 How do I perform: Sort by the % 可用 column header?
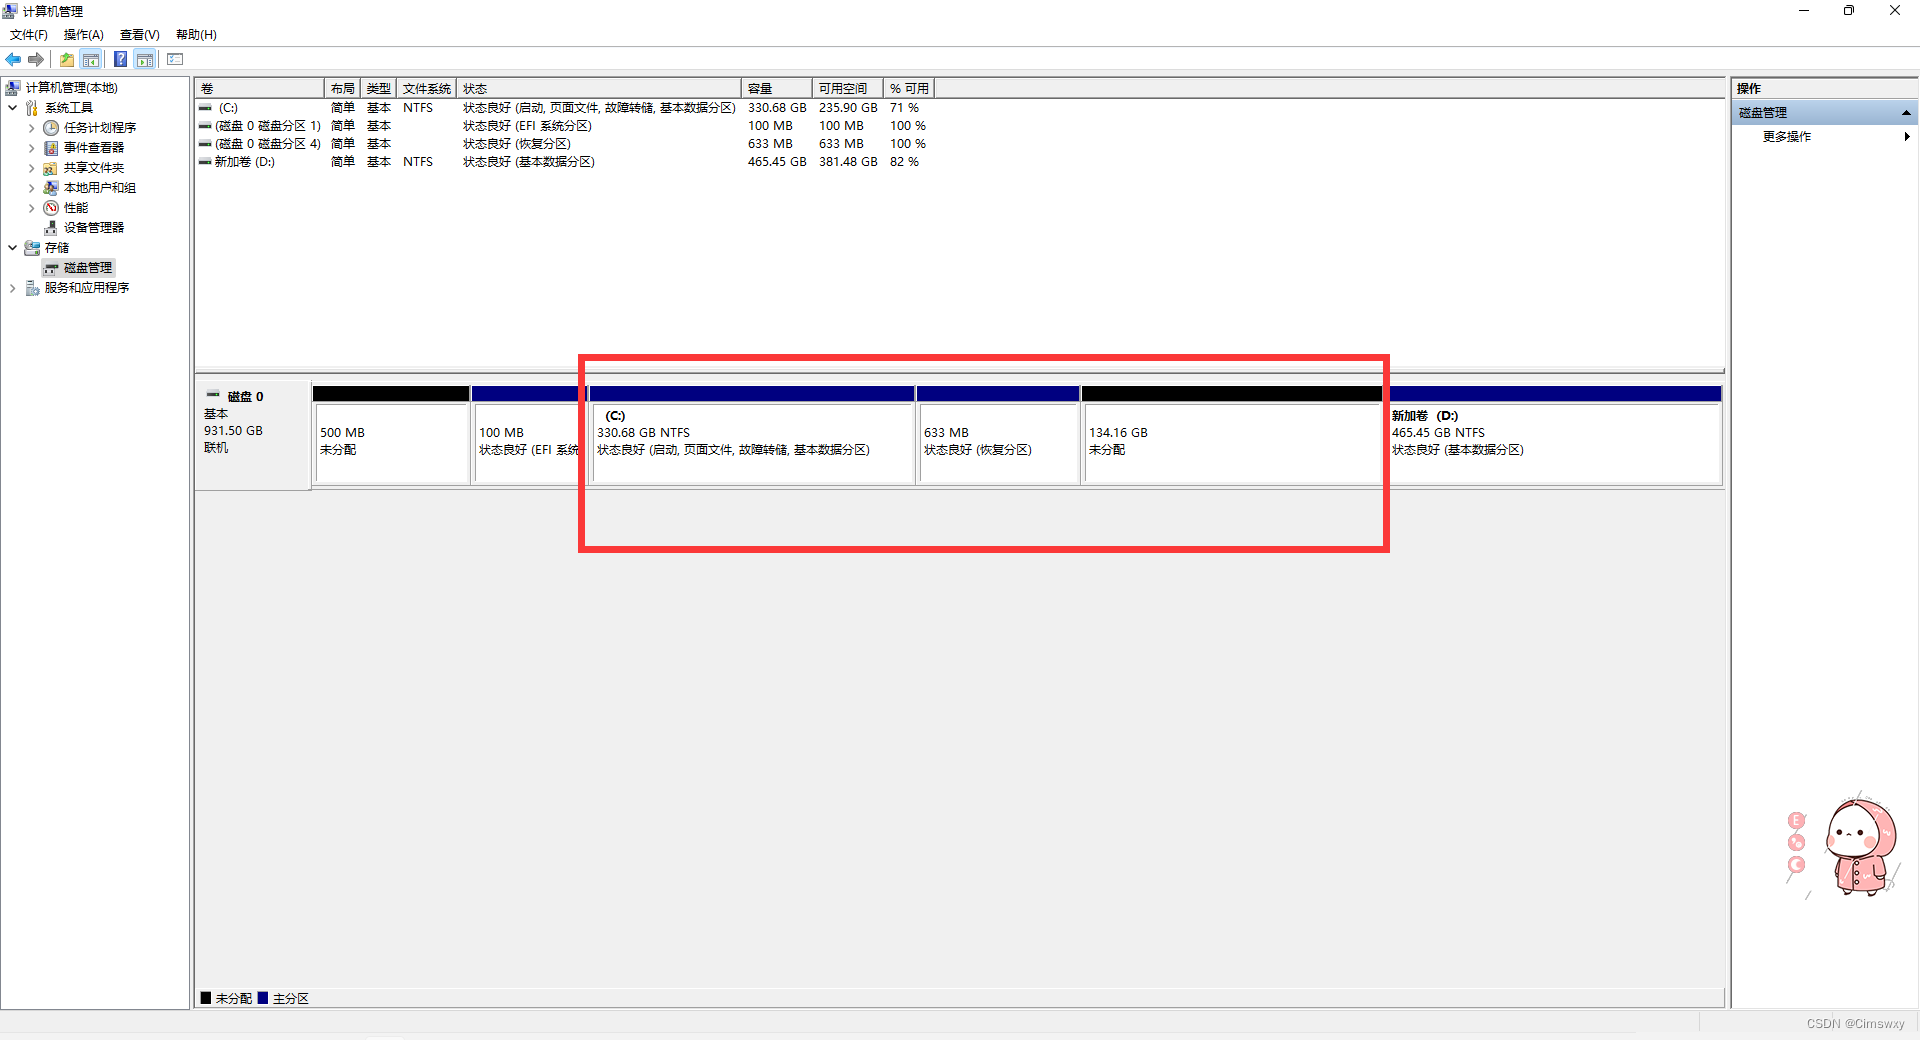coord(909,89)
